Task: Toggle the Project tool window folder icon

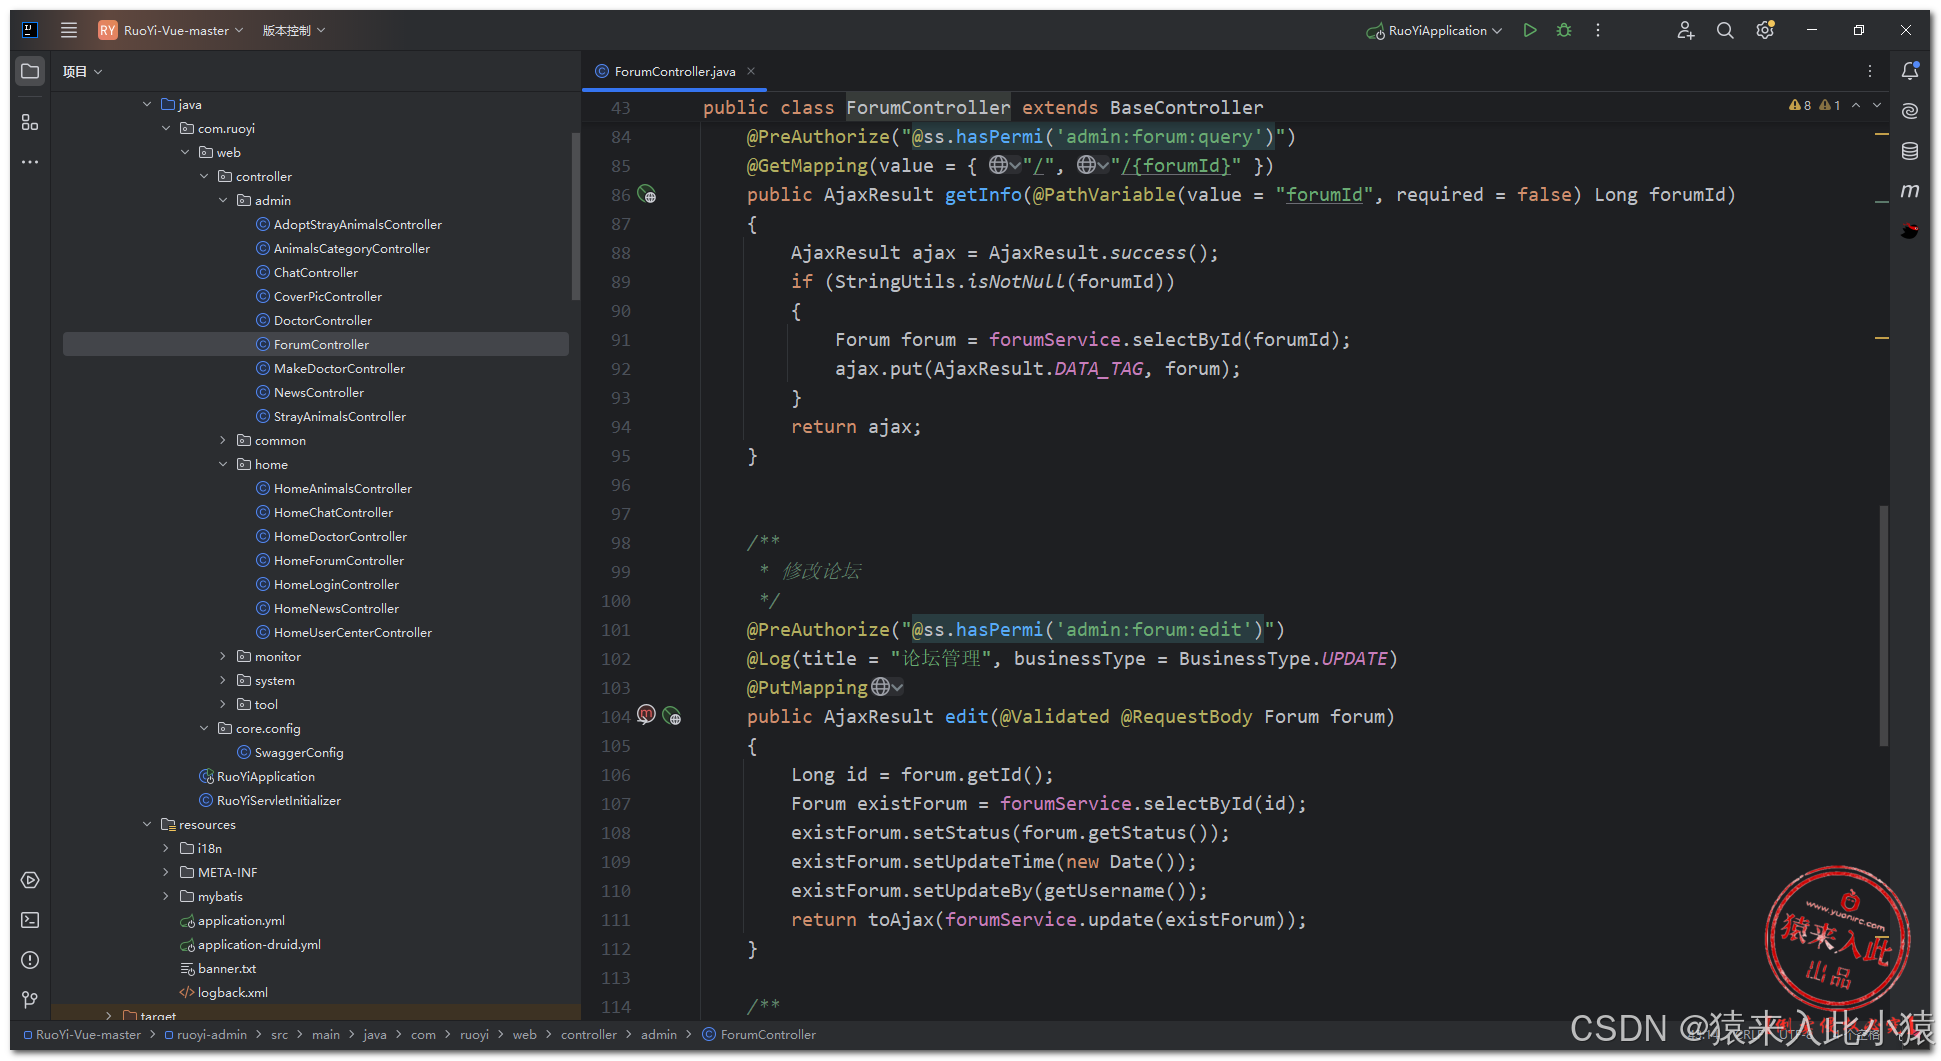Action: 30,71
